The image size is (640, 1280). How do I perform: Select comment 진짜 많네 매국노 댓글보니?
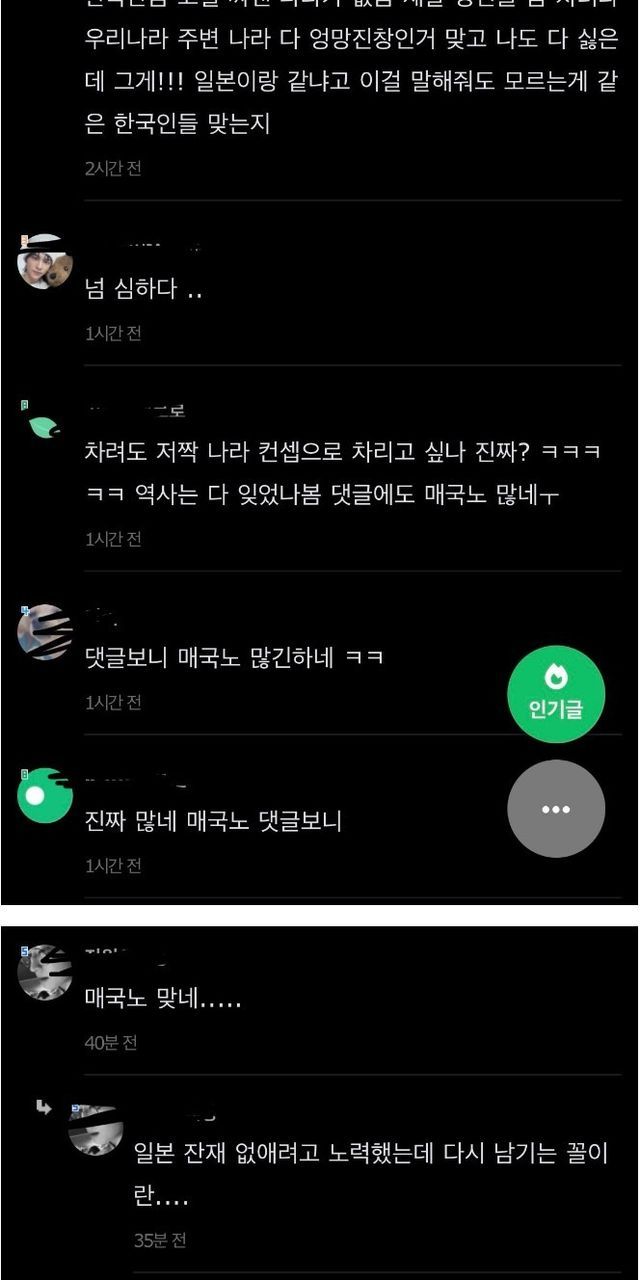pos(214,820)
